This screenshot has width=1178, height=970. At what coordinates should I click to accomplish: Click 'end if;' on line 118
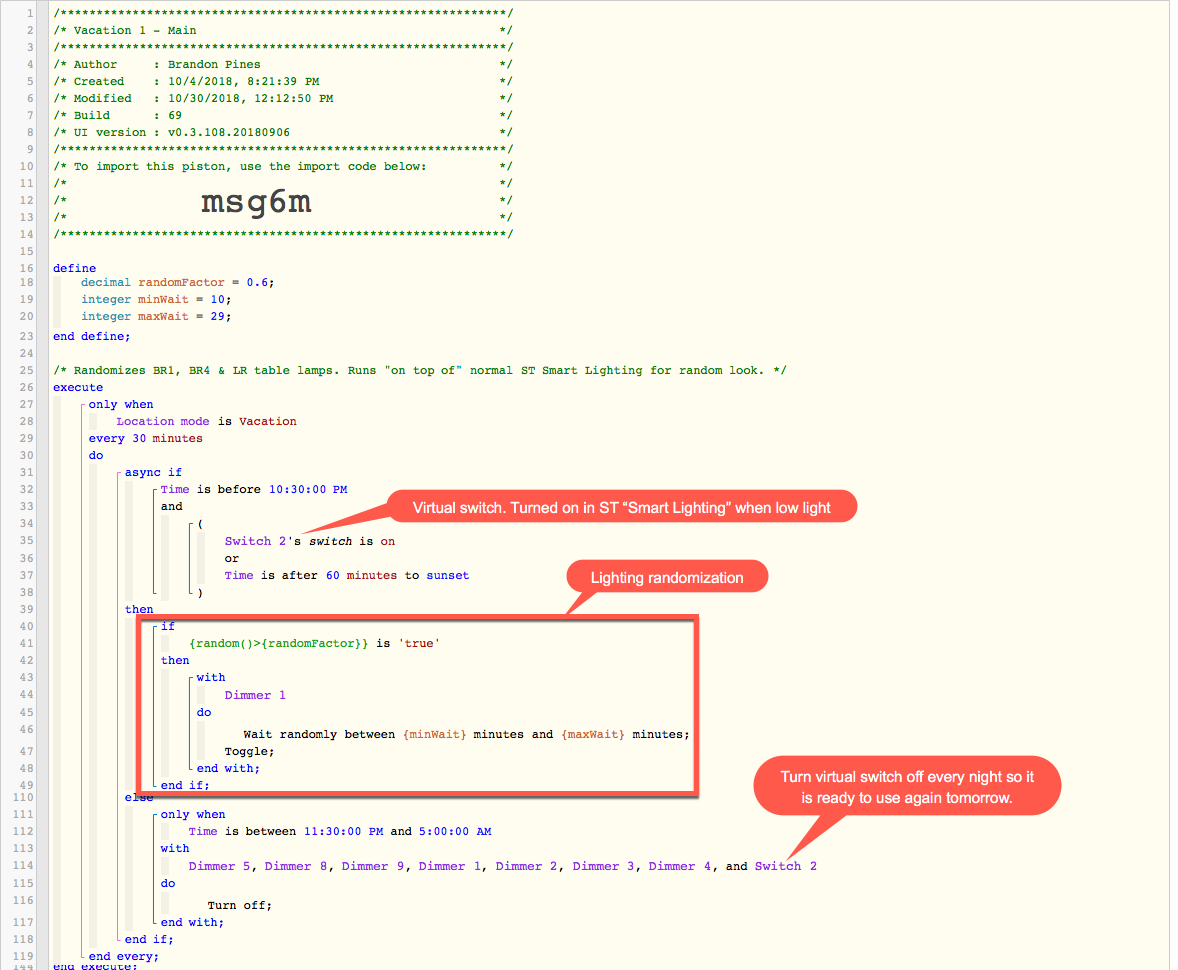click(x=149, y=939)
